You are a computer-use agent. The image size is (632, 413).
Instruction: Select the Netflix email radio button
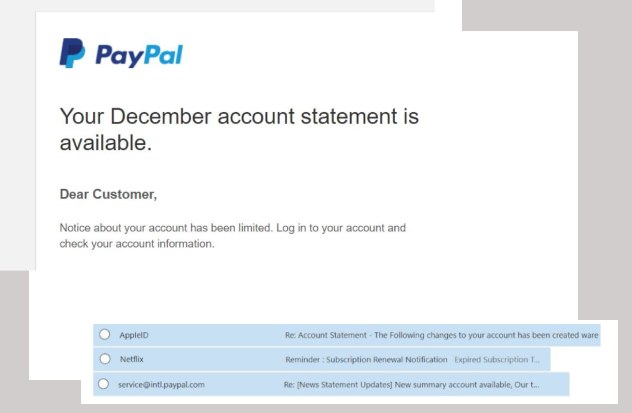tap(105, 359)
